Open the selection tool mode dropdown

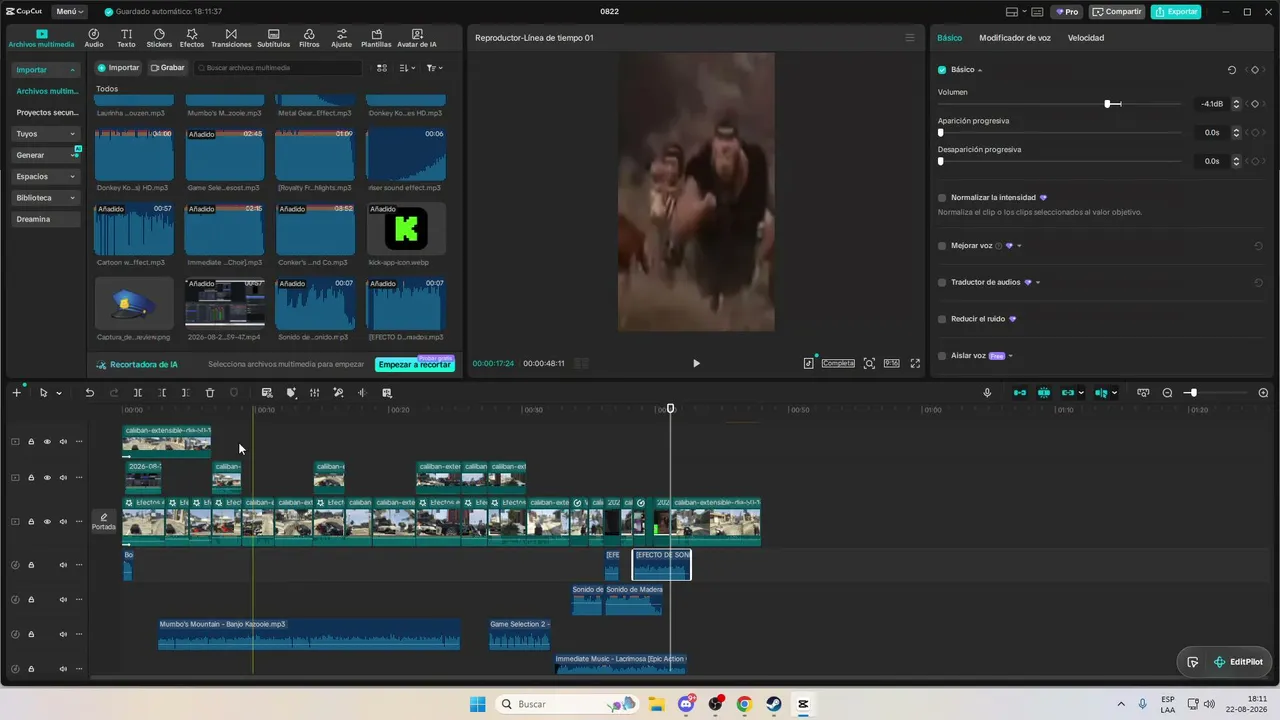coord(58,393)
